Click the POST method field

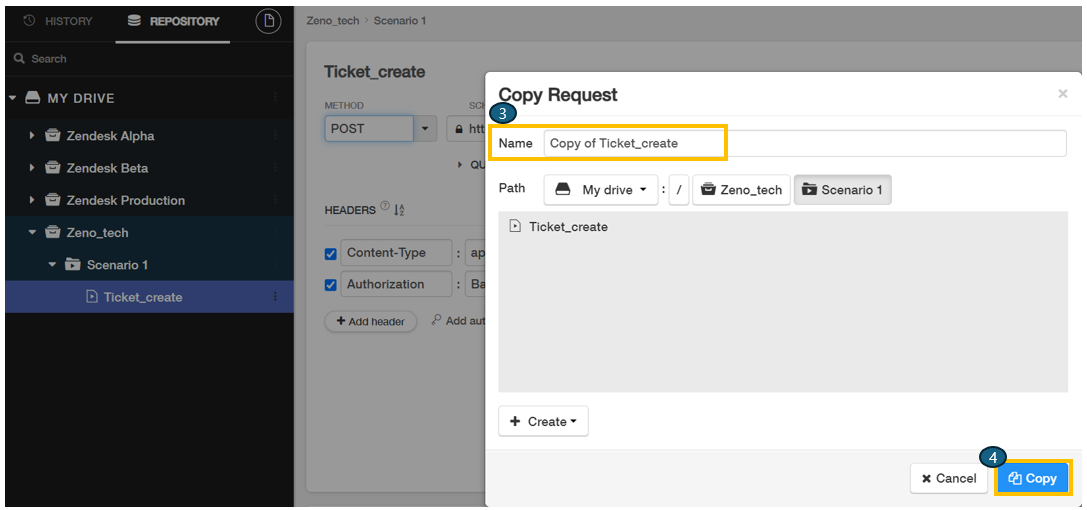point(369,129)
